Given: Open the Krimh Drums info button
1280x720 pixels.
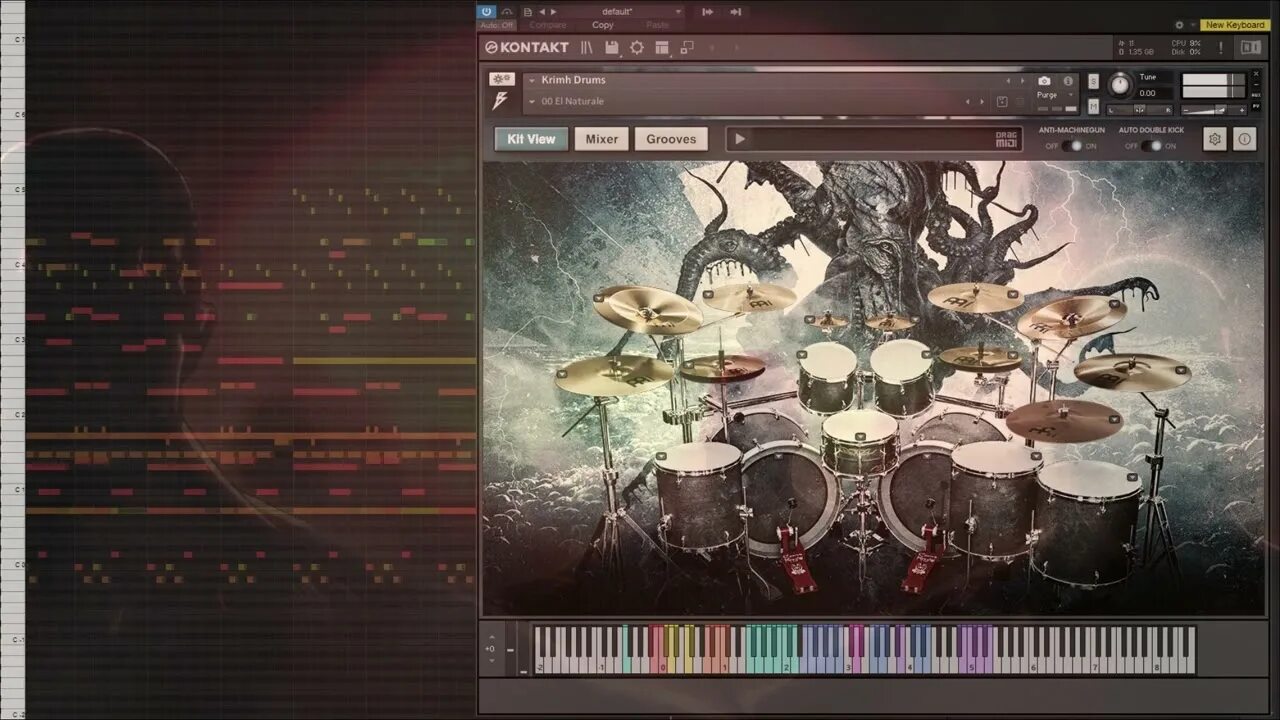Looking at the screenshot, I should (x=1244, y=139).
